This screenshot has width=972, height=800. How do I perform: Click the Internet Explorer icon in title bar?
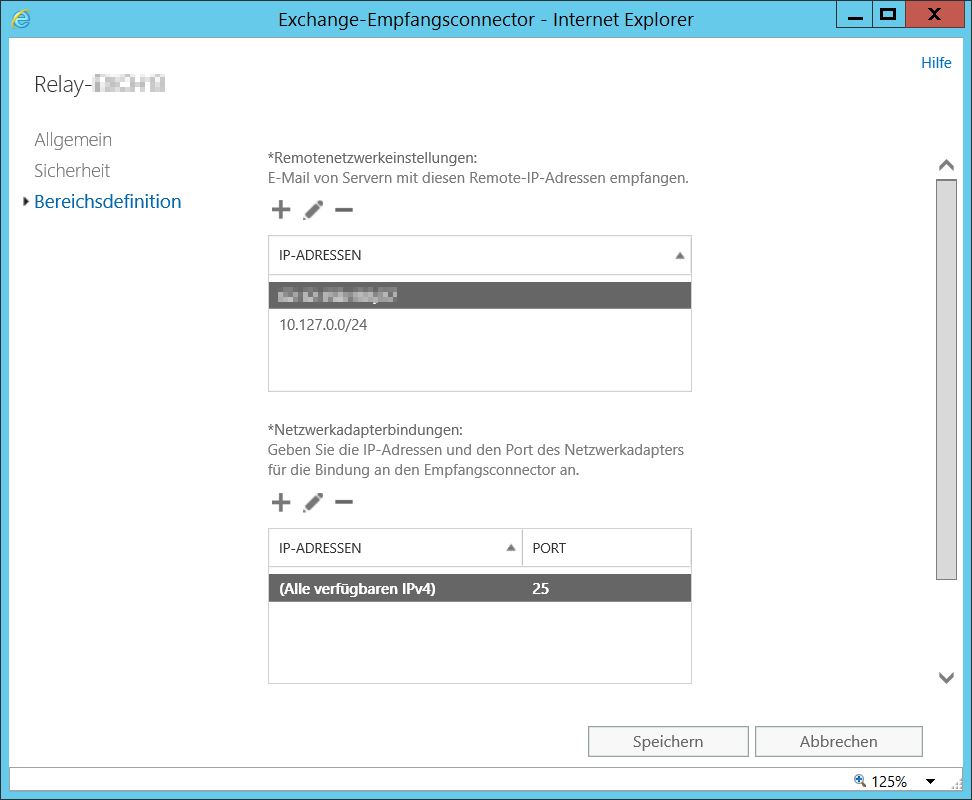coord(20,18)
